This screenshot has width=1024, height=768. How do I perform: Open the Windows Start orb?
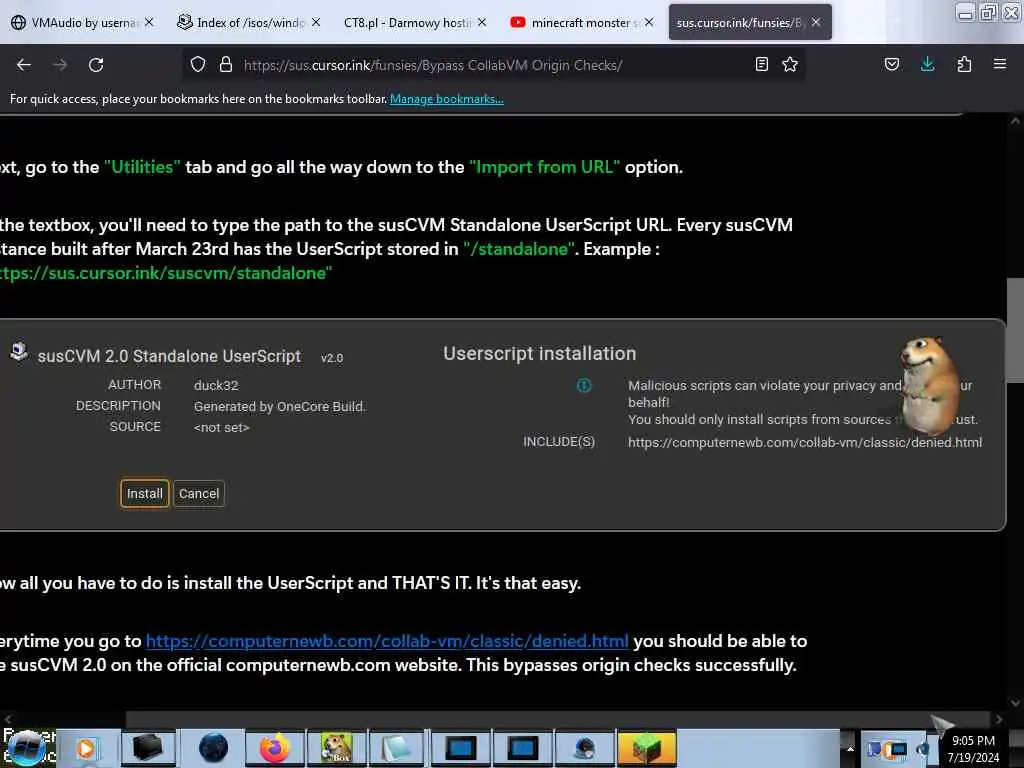pos(26,748)
